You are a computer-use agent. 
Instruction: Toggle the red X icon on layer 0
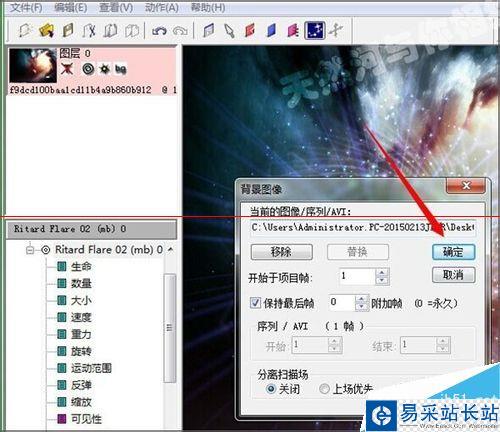click(67, 69)
